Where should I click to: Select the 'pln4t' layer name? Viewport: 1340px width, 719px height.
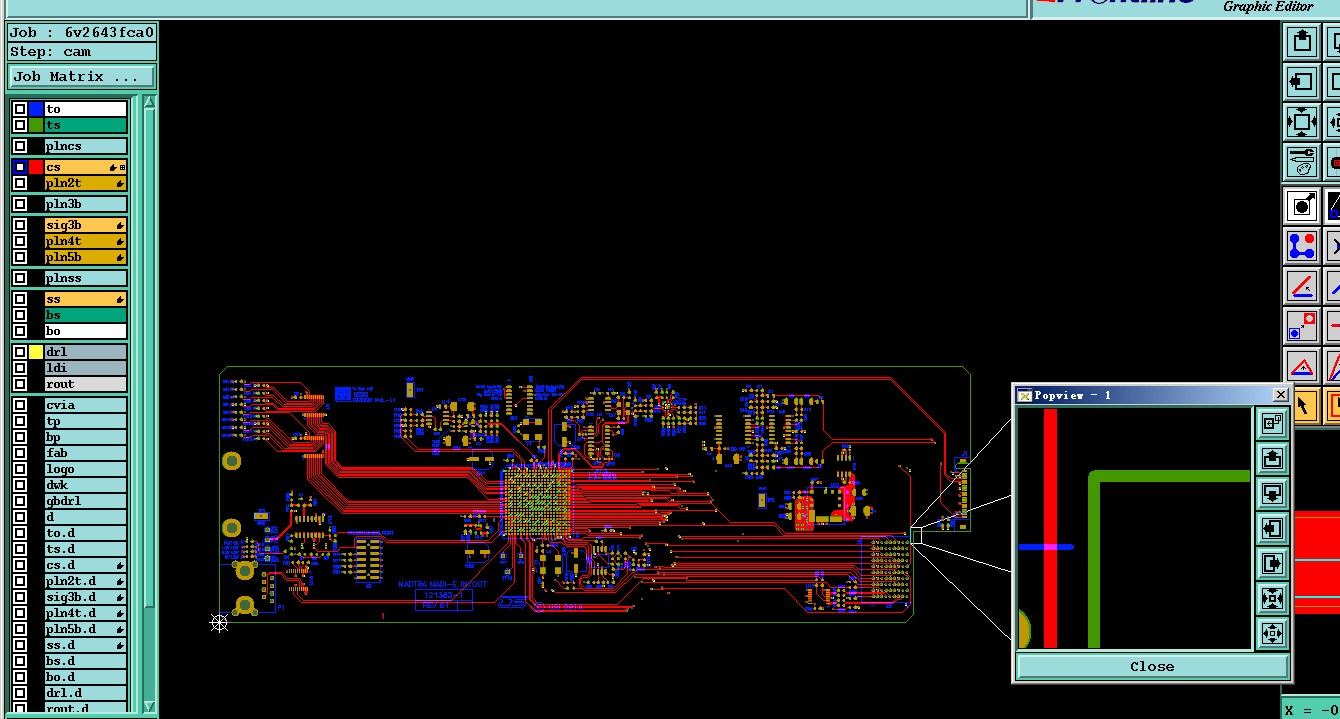tap(85, 241)
